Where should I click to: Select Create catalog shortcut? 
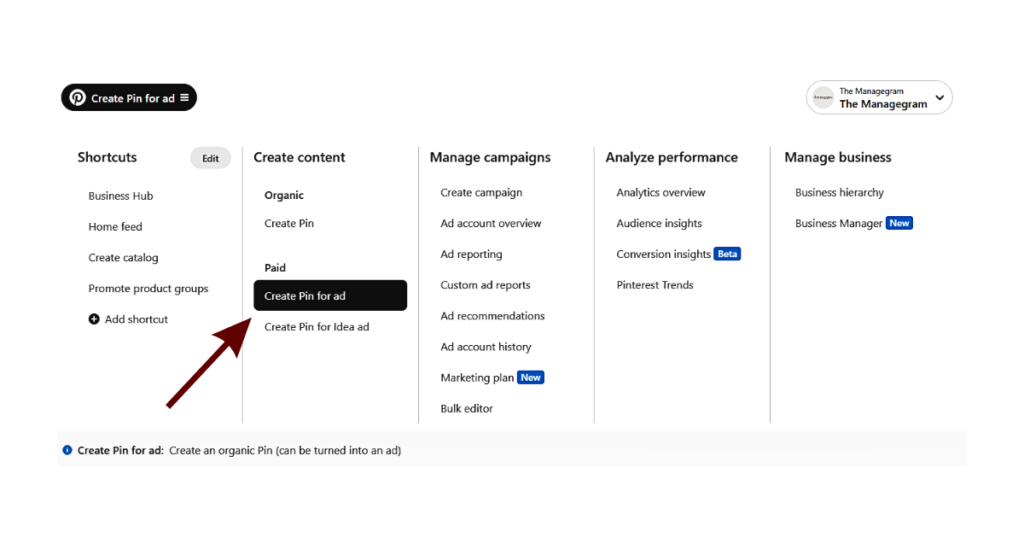(123, 258)
